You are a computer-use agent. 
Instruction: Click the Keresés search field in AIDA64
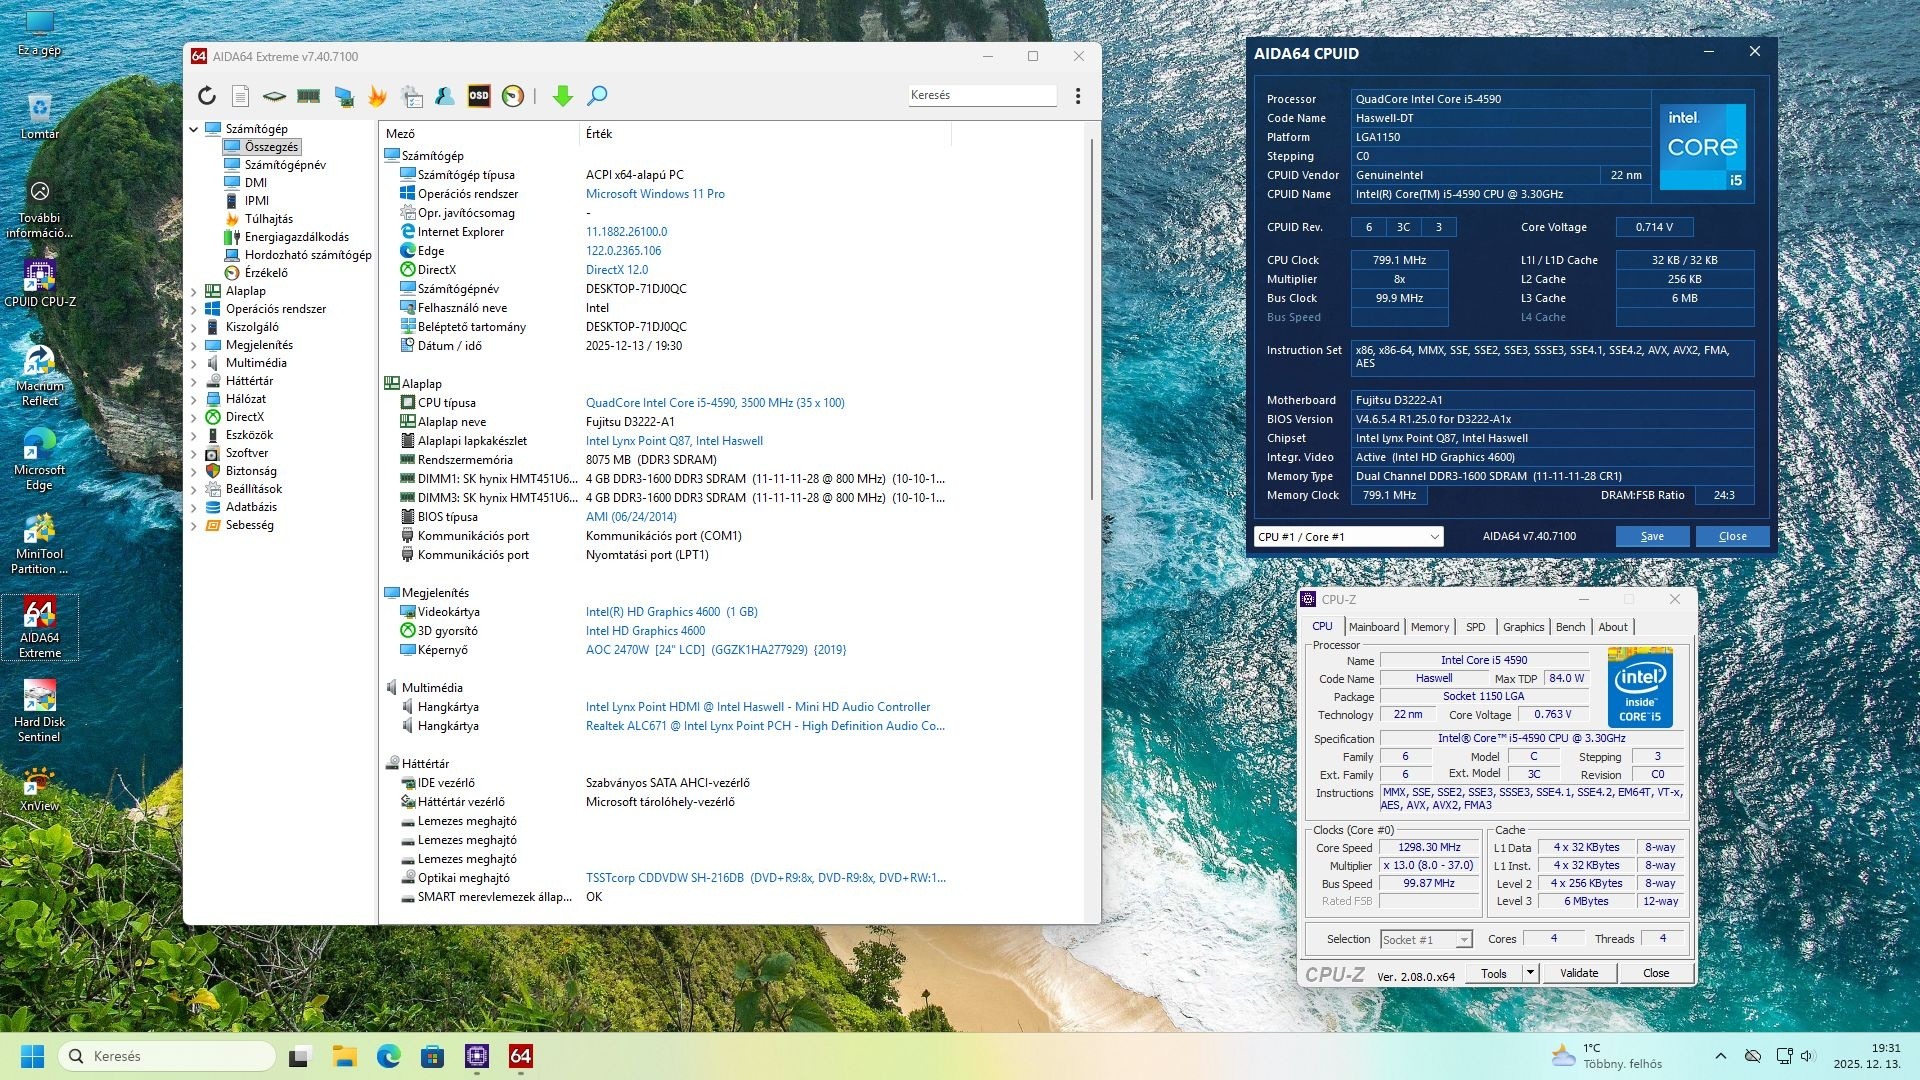coord(981,95)
